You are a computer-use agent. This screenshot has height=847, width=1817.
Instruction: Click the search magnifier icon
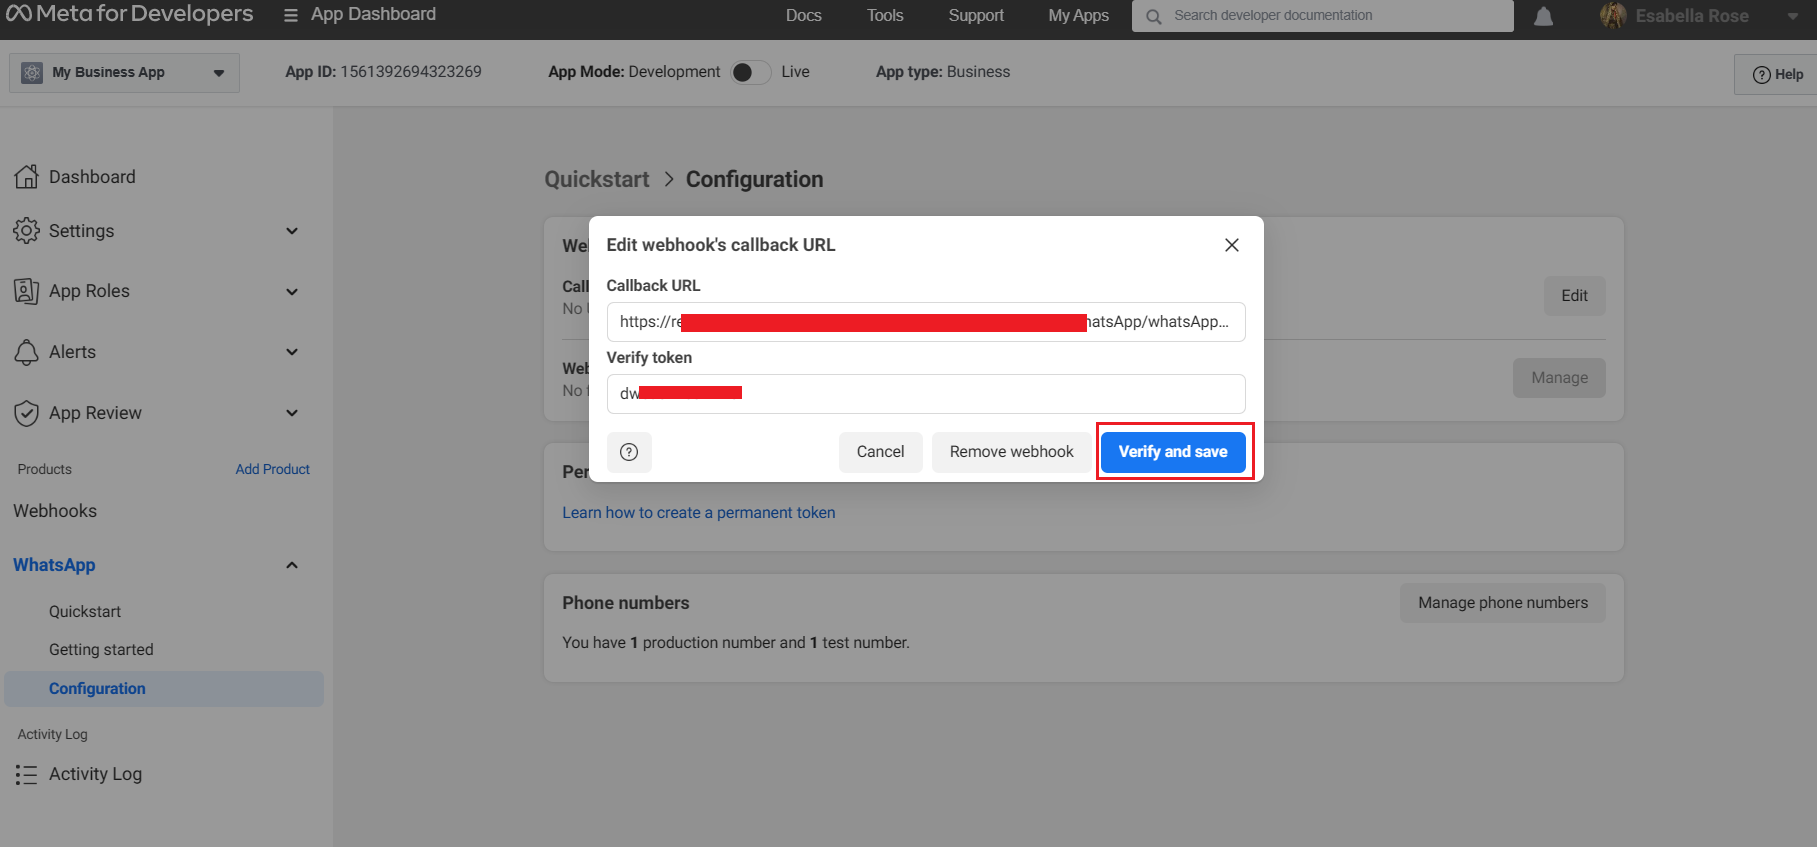coord(1153,16)
